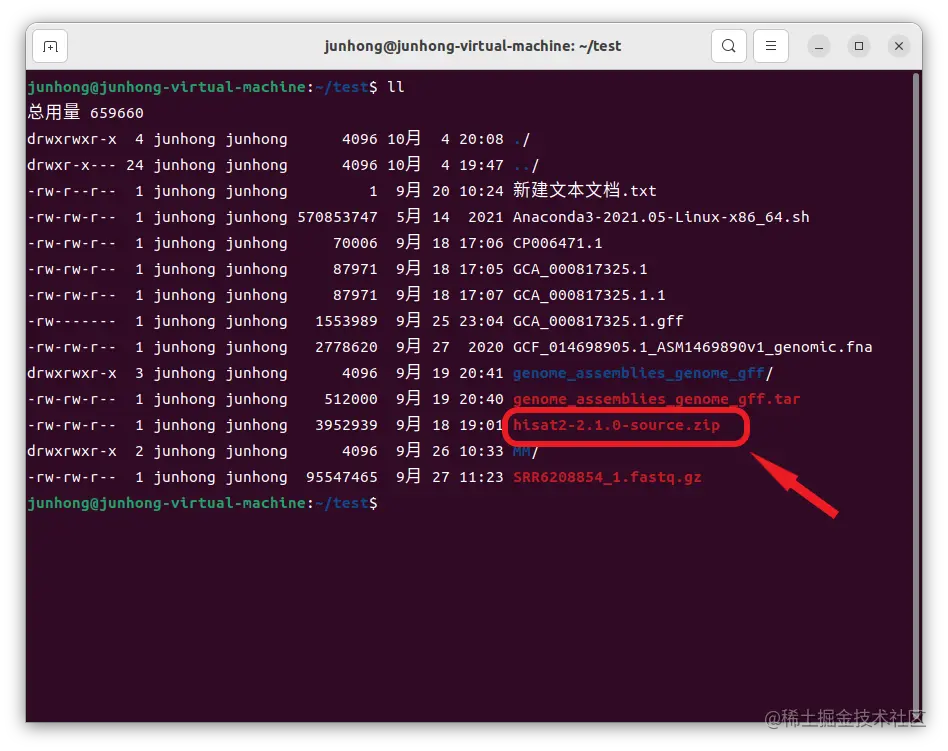948x751 pixels.
Task: Click the file name CP006471.1
Action: (557, 243)
